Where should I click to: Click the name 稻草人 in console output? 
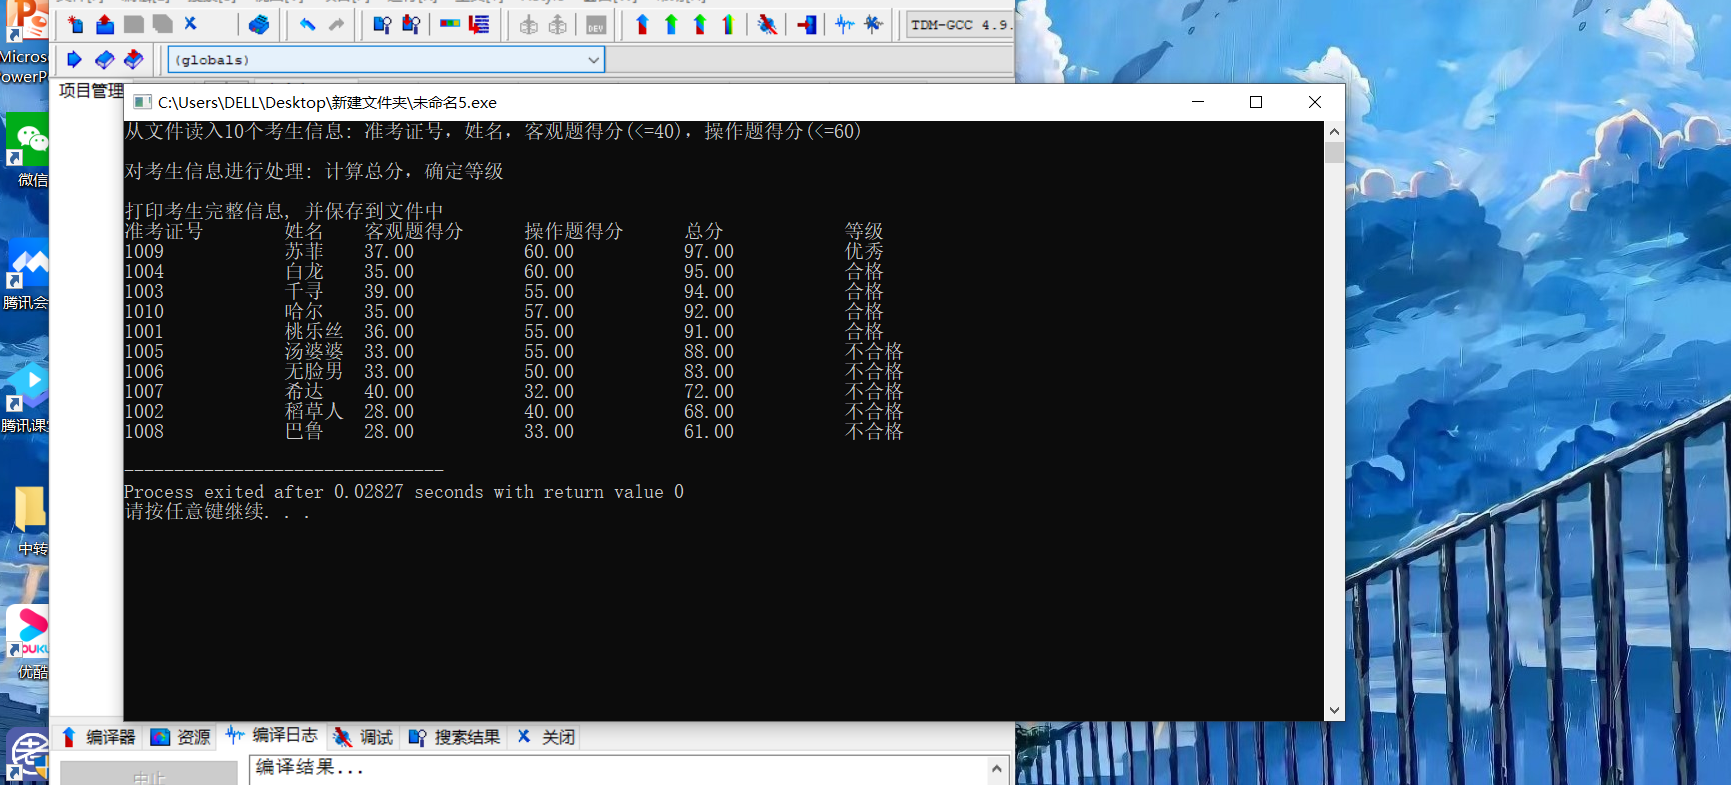[x=314, y=411]
